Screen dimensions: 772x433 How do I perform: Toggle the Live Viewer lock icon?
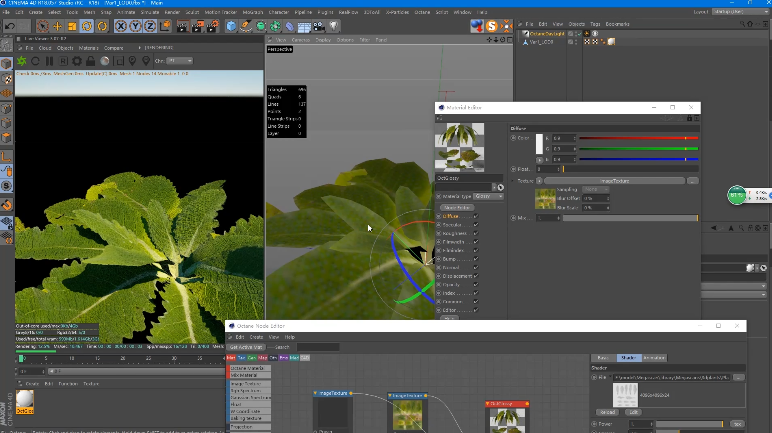pos(91,61)
